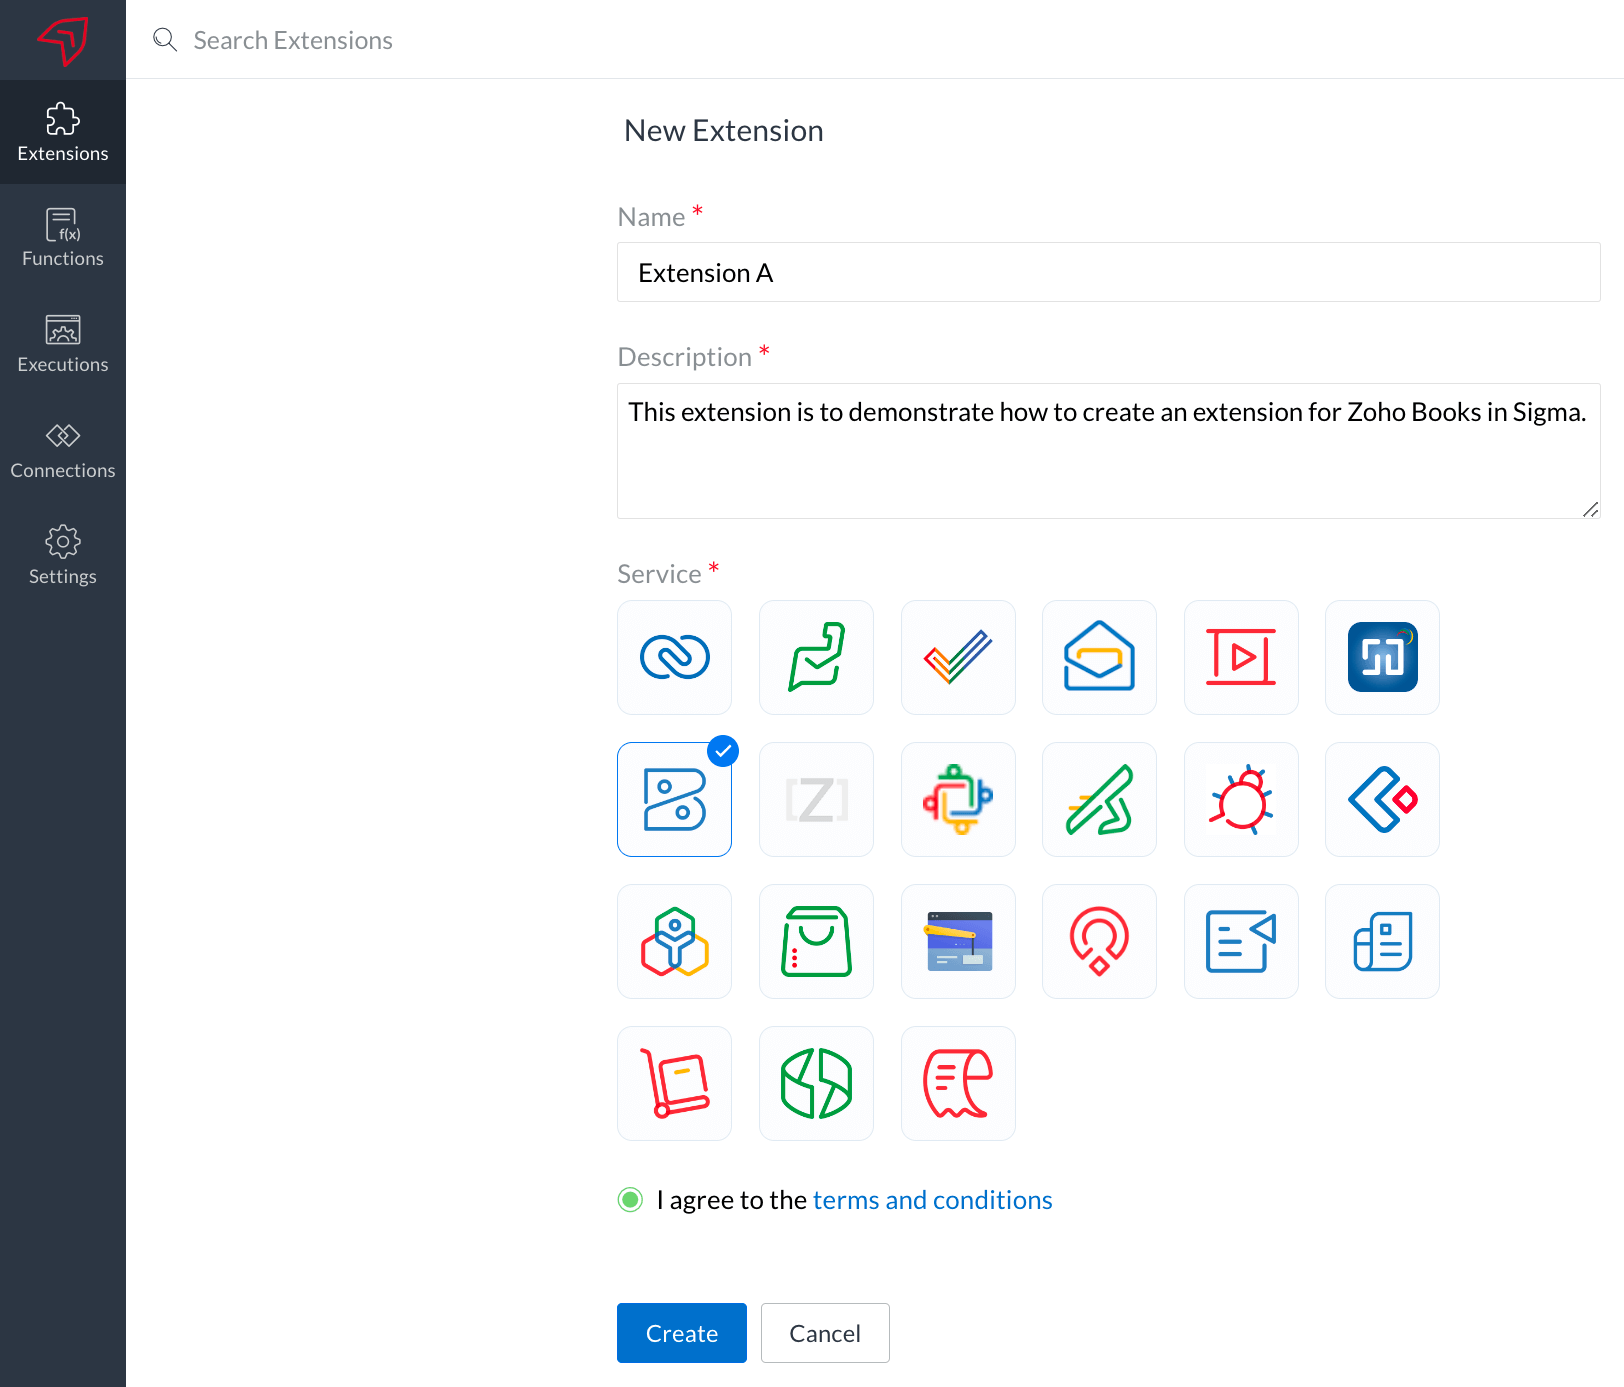Click the Zoho Sigma logo
The height and width of the screenshot is (1387, 1624).
63,40
